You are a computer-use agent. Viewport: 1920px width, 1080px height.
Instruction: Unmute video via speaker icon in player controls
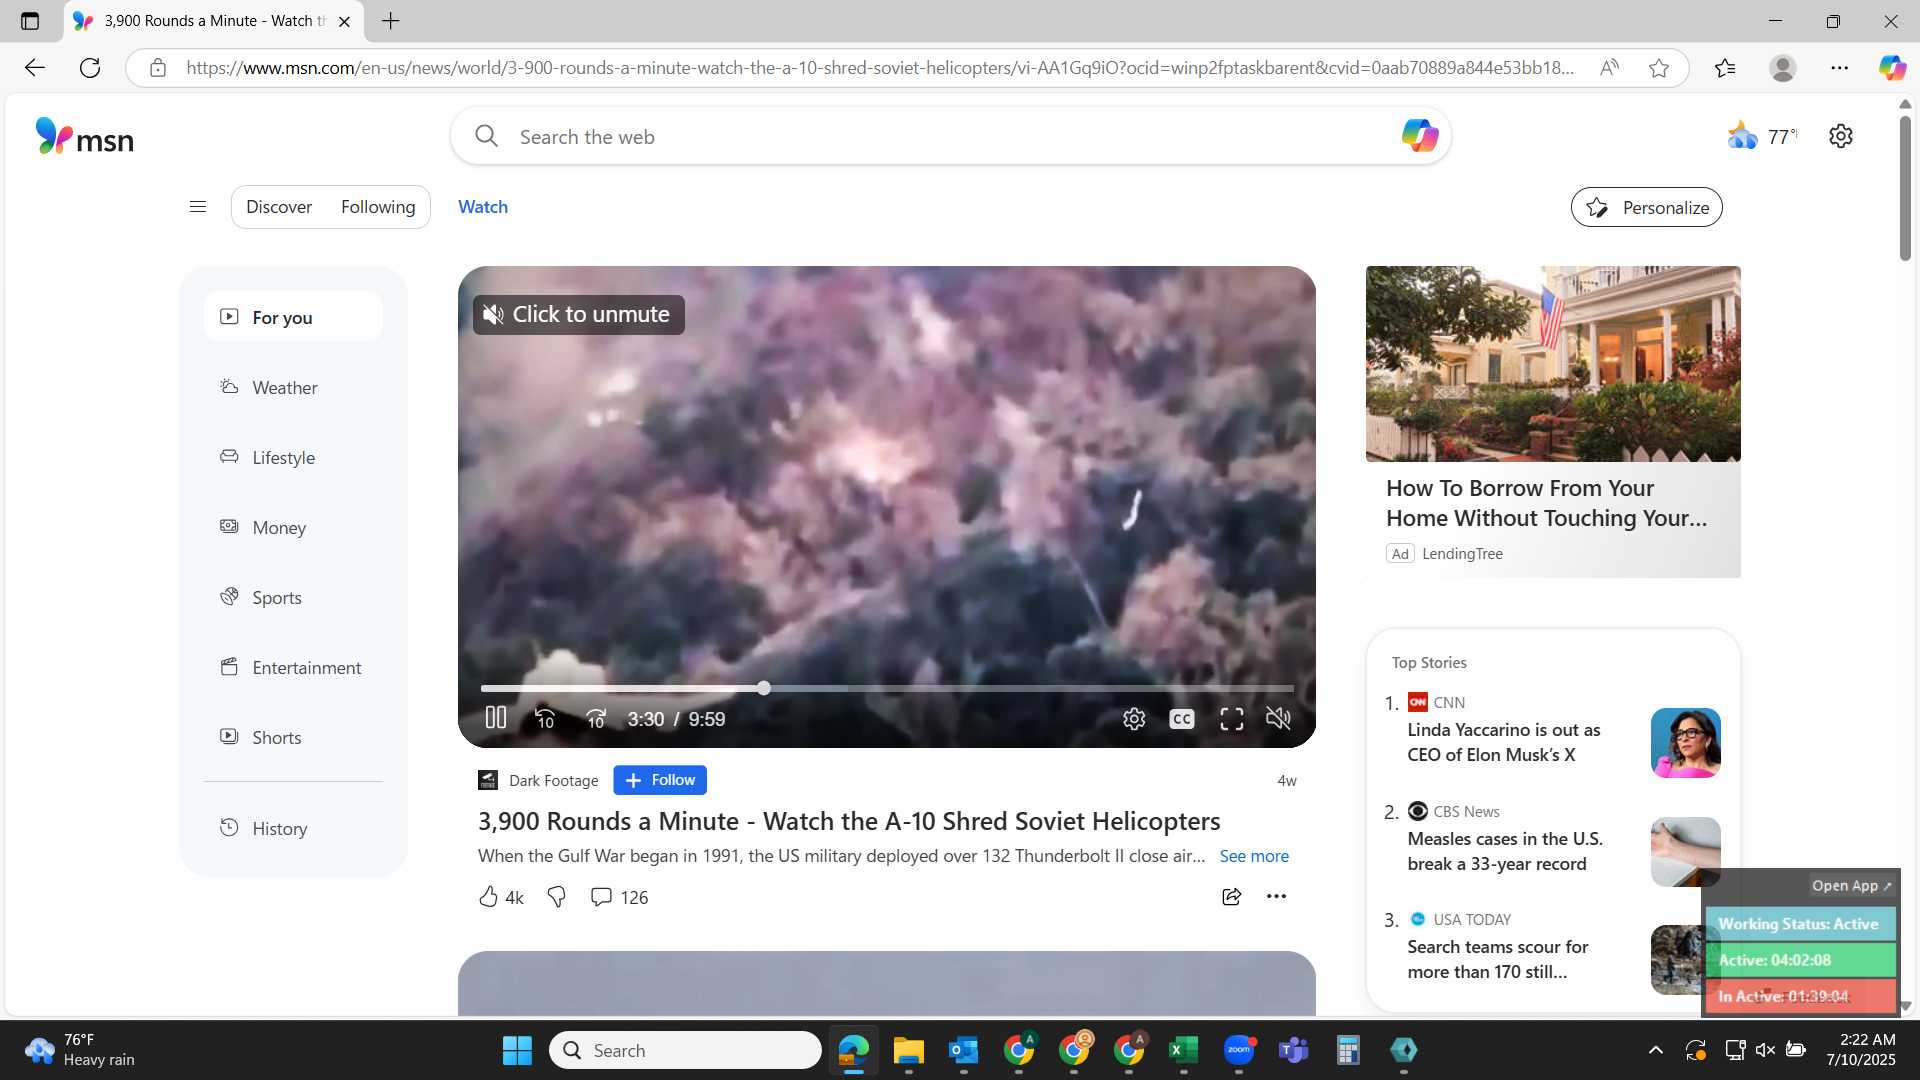pyautogui.click(x=1279, y=718)
